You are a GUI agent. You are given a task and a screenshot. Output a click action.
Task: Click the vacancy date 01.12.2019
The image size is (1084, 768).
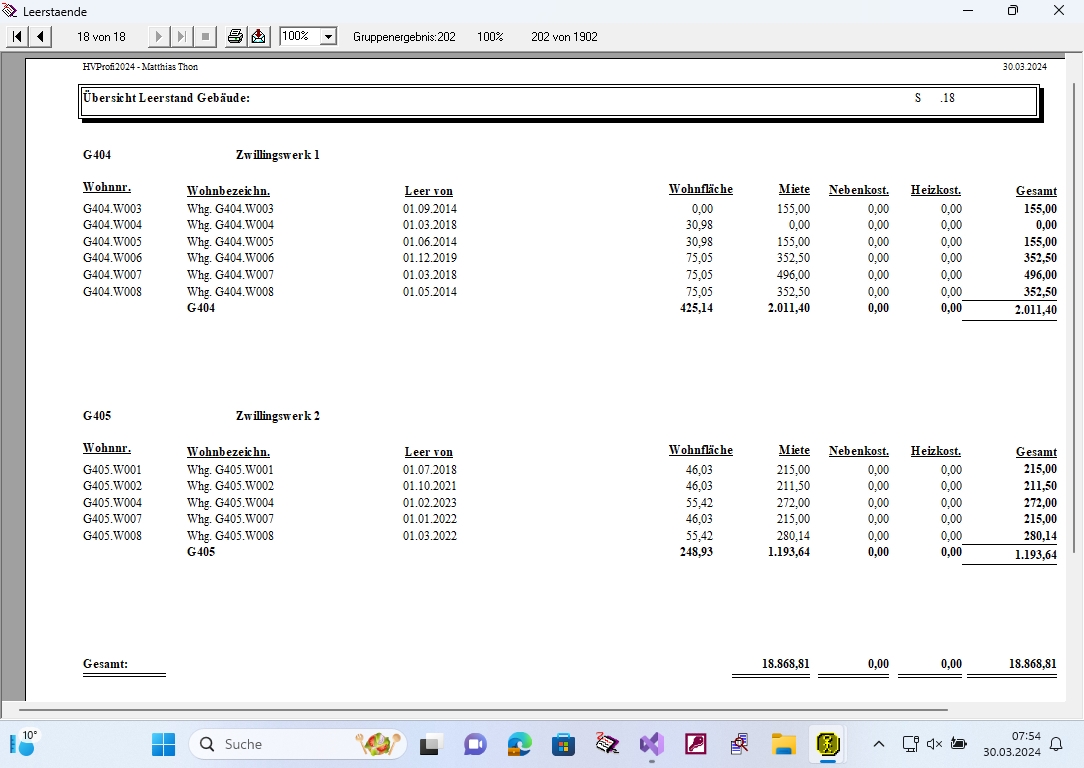[x=430, y=258]
